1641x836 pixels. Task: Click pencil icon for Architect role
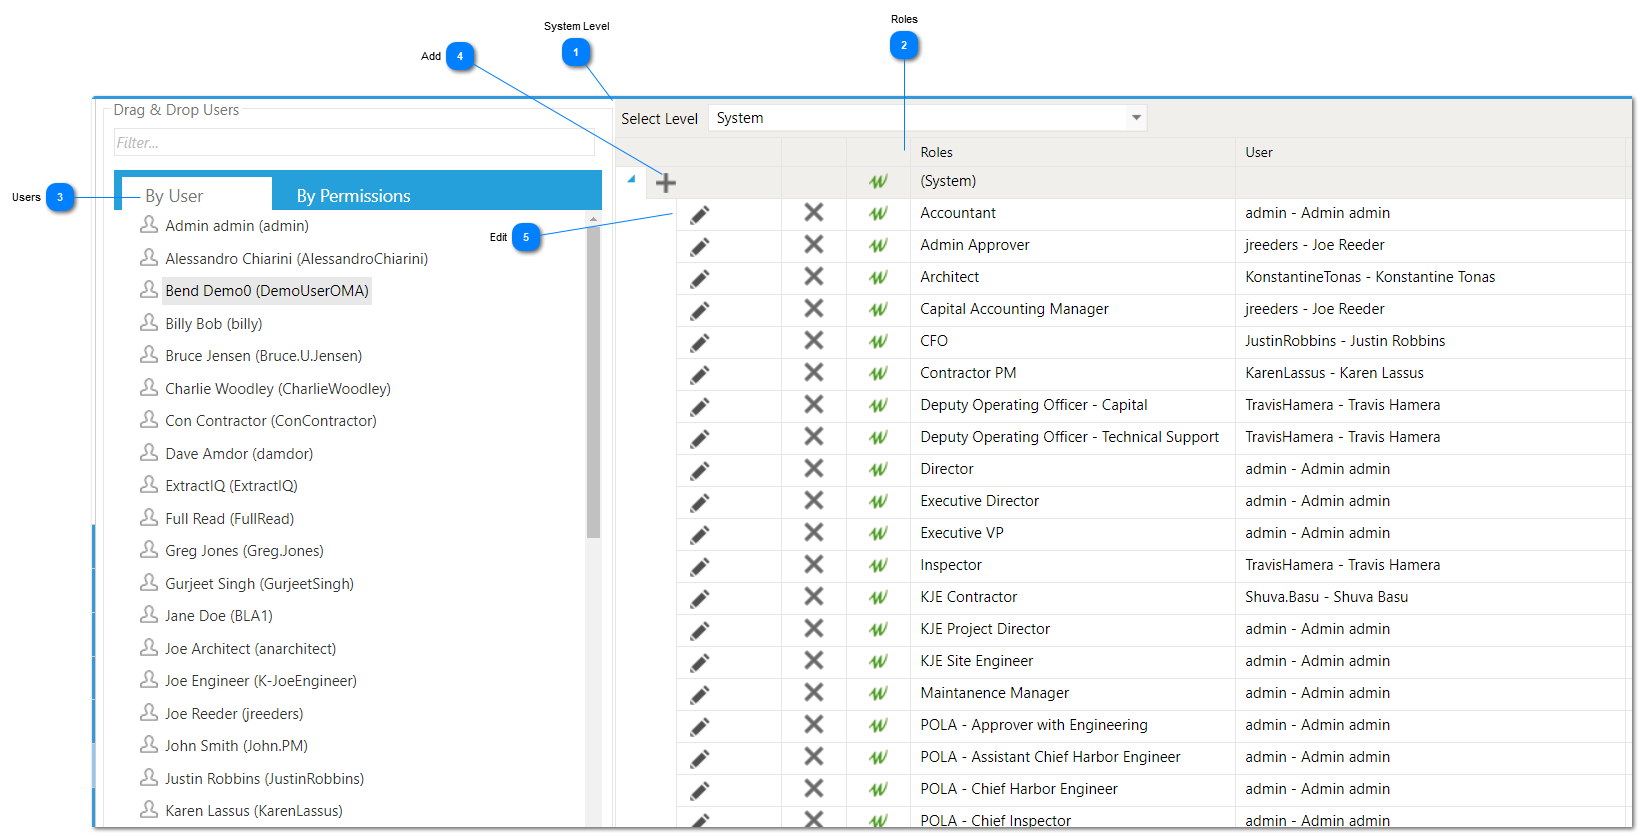coord(700,278)
